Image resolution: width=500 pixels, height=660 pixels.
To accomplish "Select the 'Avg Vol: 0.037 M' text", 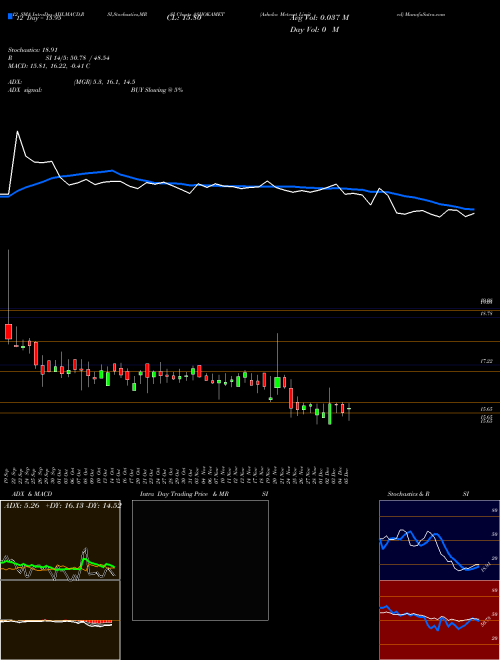I will click(319, 18).
